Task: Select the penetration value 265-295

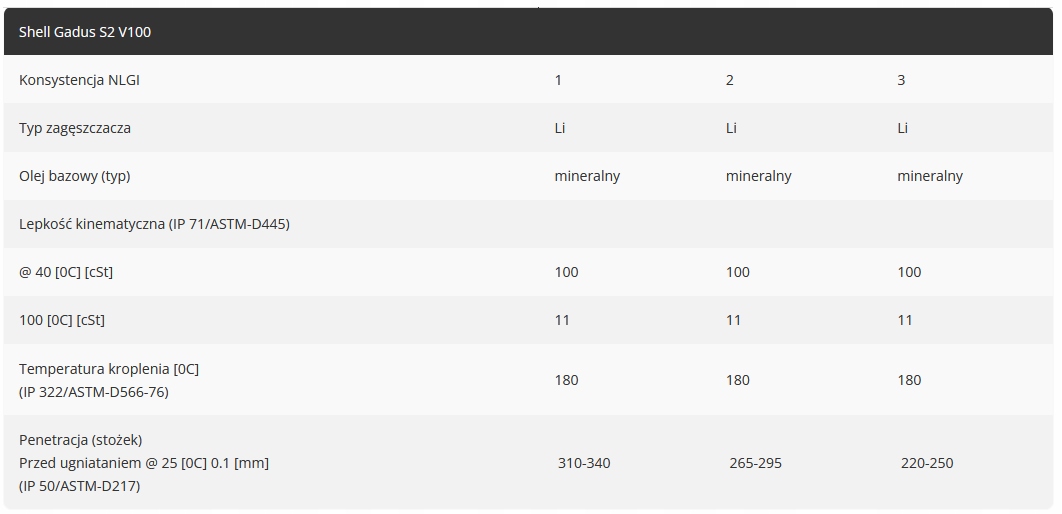Action: 756,463
